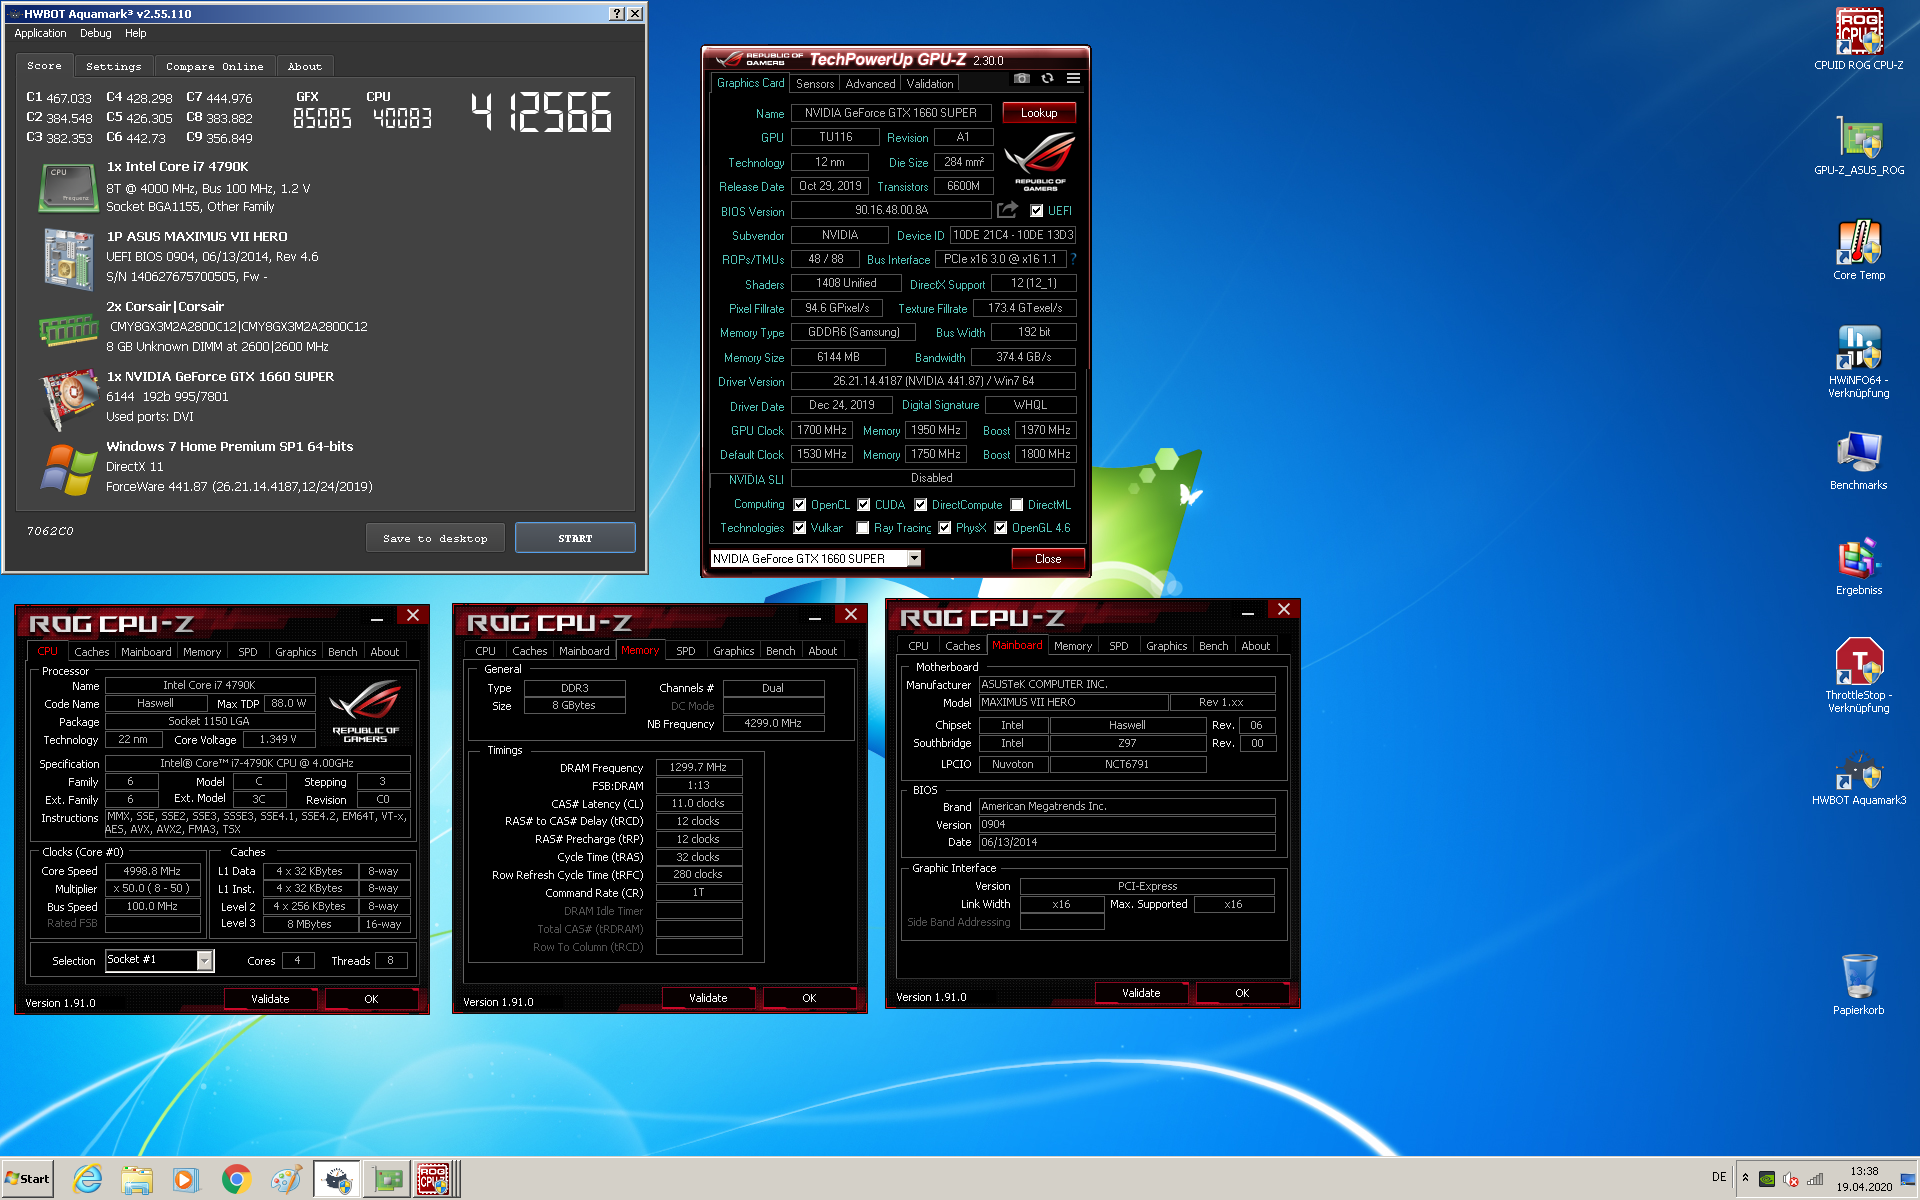Open the Socket #1 selection dropdown in CPU-Z
The image size is (1920, 1200).
[x=204, y=960]
